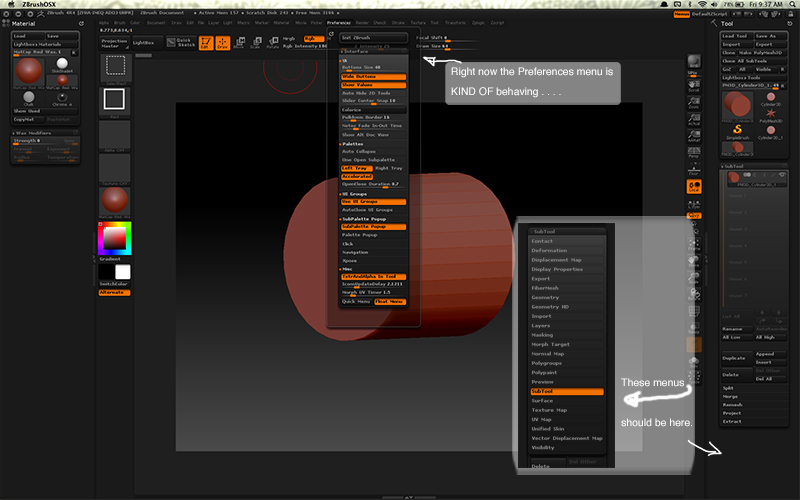Click Make PolyMesh3D button
The image size is (800, 500).
pos(762,53)
